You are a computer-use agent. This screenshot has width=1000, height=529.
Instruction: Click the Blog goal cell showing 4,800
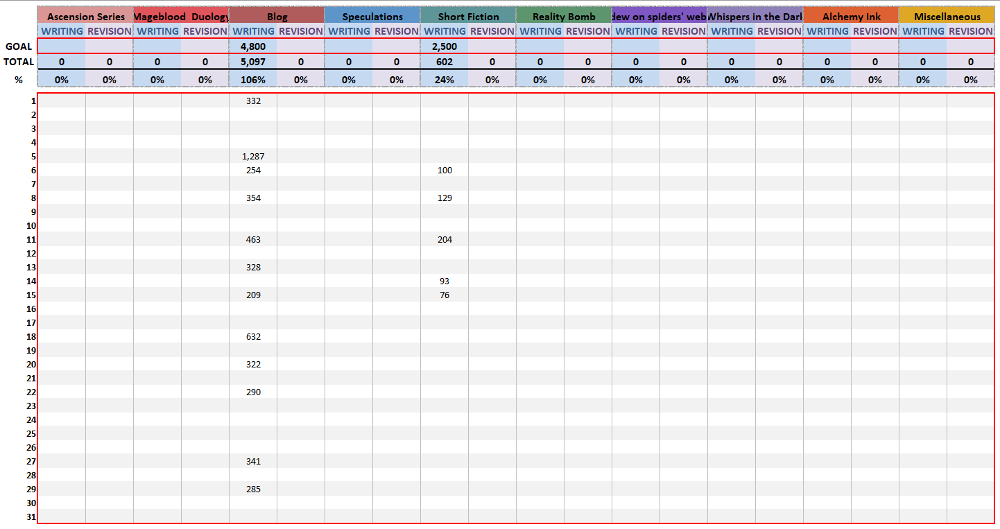pos(253,46)
